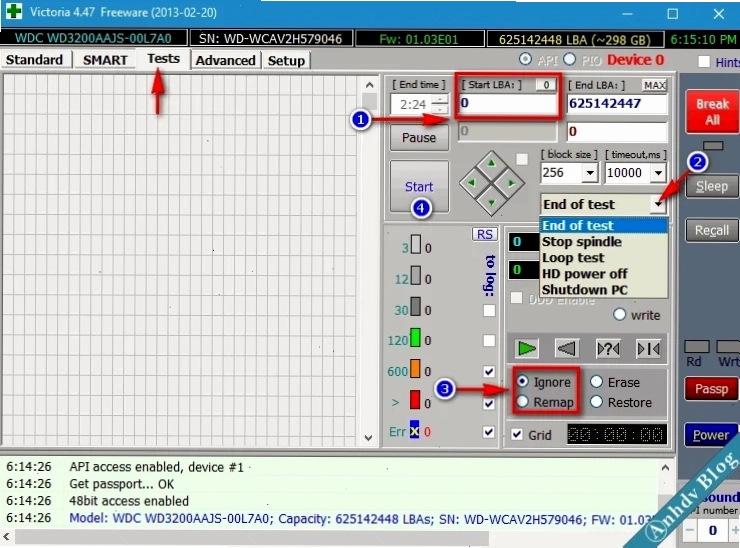The image size is (740, 548).
Task: Click the End LBA input field
Action: tap(616, 103)
